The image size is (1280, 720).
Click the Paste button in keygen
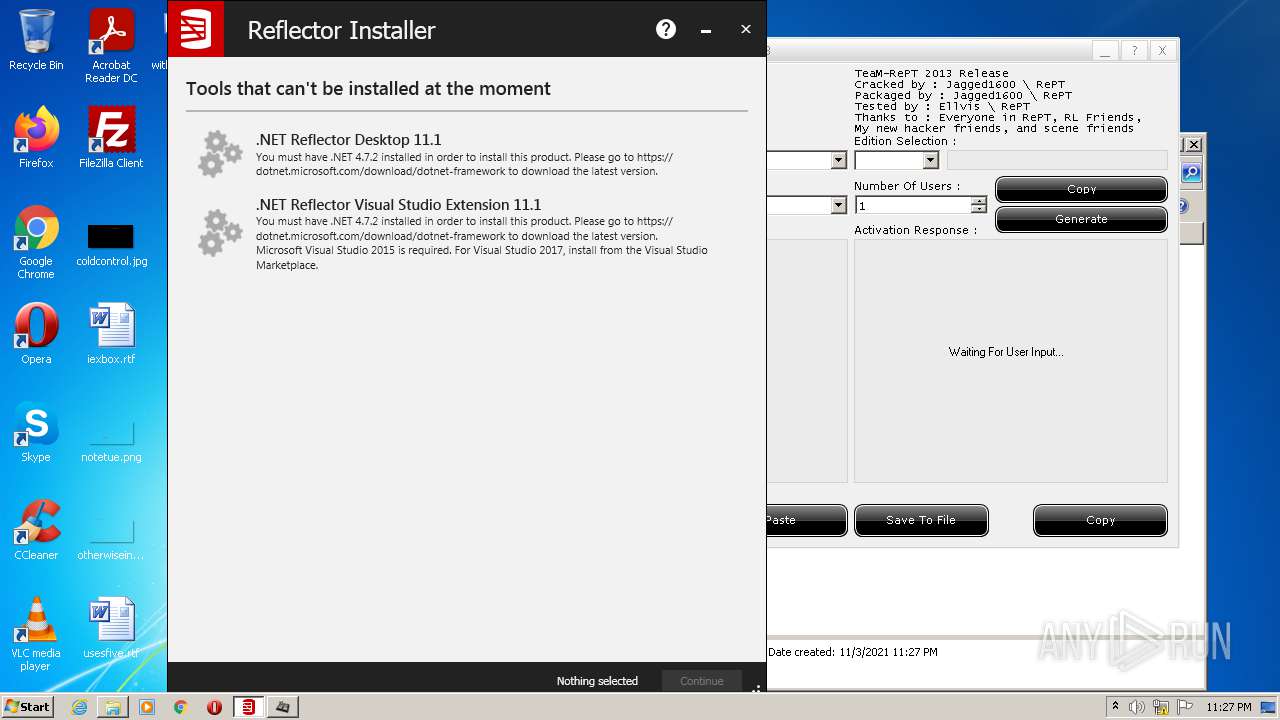pos(807,520)
